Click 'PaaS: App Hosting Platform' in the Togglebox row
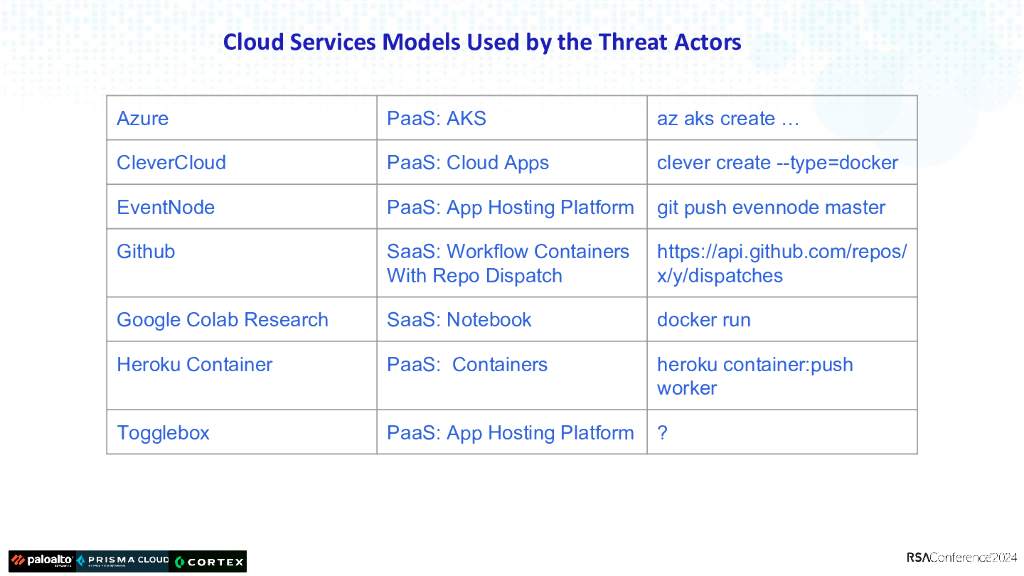The image size is (1024, 576). [x=510, y=432]
